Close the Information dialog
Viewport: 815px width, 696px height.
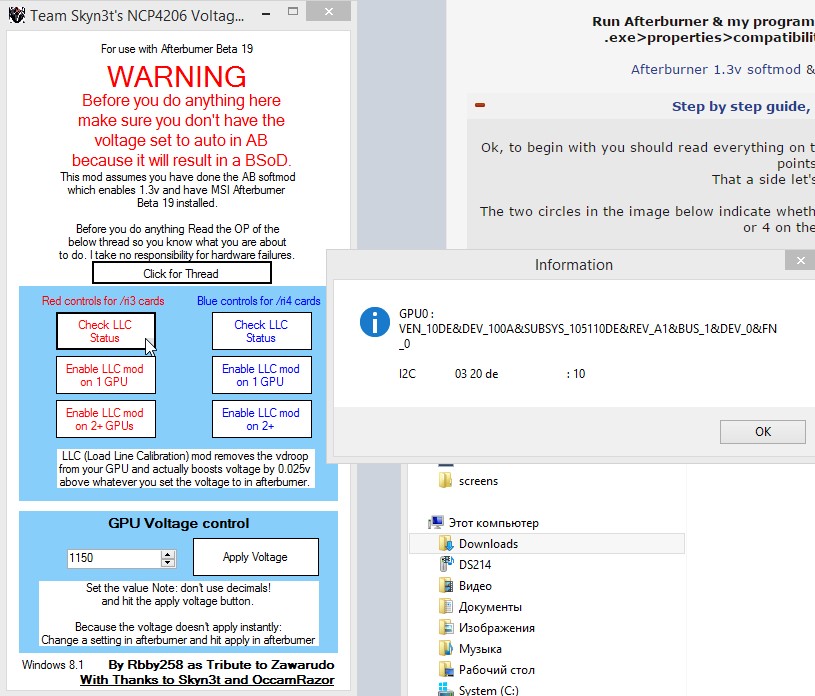800,260
